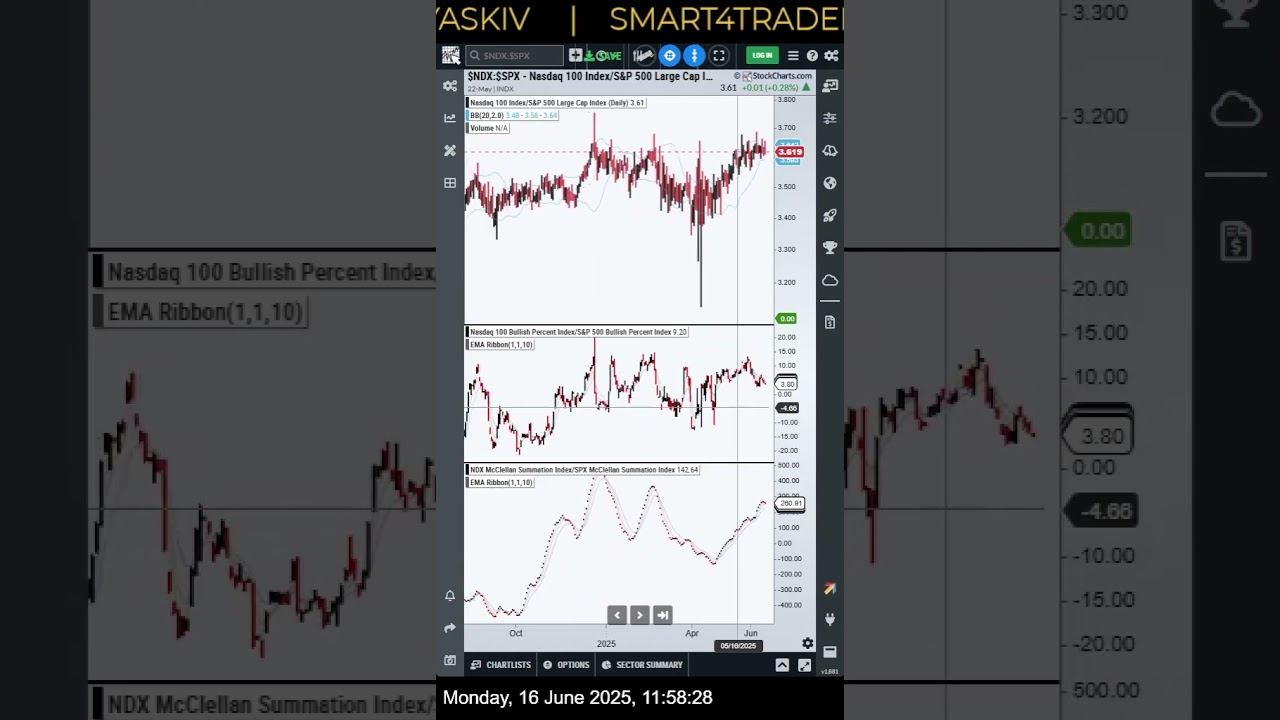Open the CHARTLISTS tab
Image resolution: width=1280 pixels, height=720 pixels.
501,665
